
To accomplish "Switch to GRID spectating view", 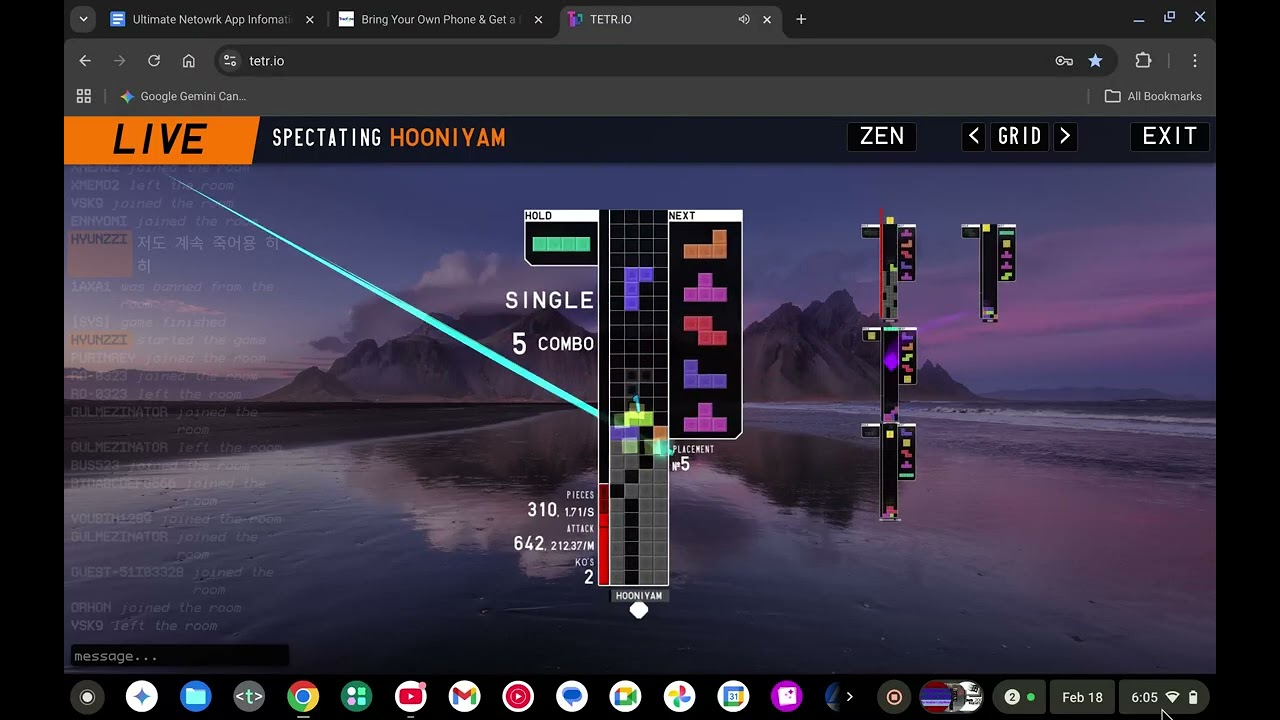I will (1019, 137).
